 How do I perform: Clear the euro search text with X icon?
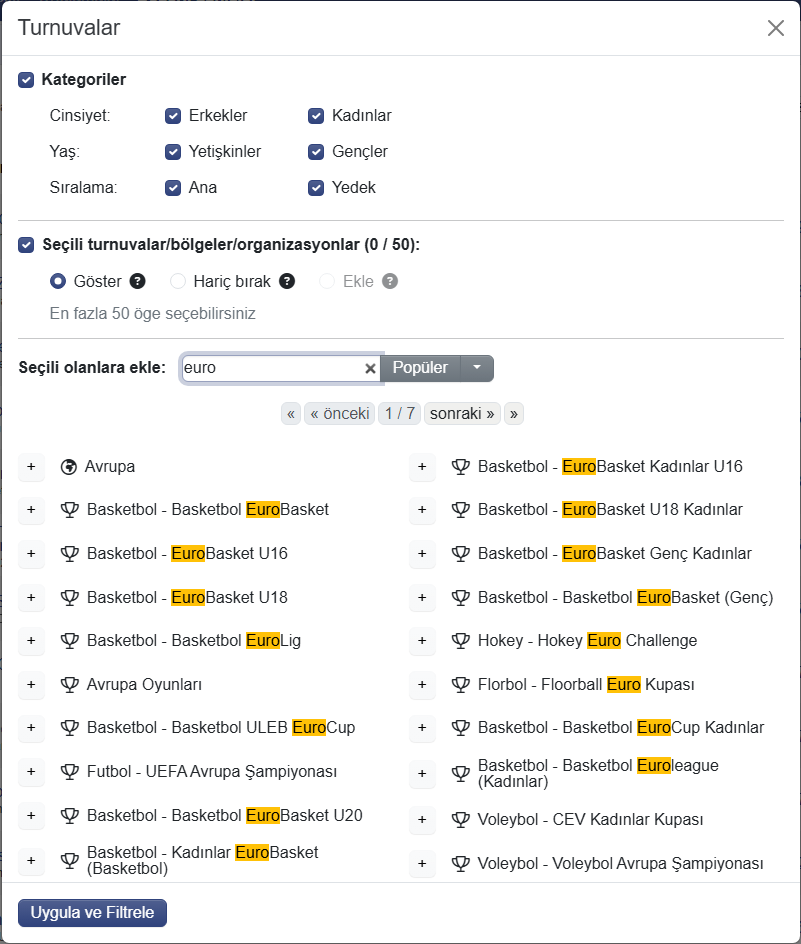[370, 368]
